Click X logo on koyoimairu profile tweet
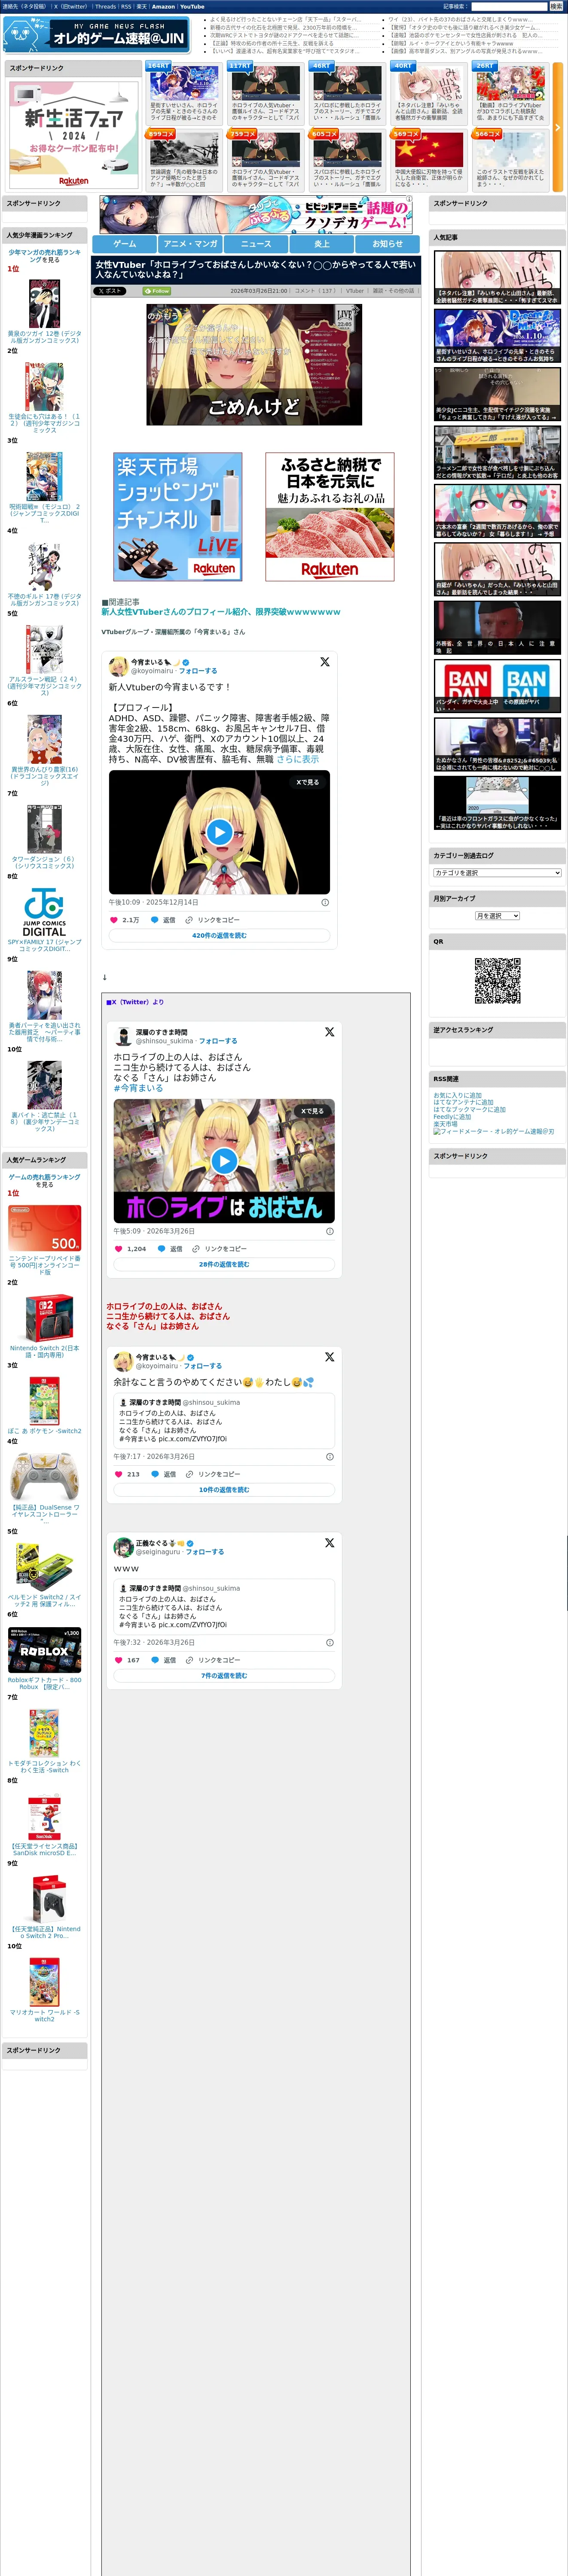The image size is (568, 2576). click(325, 662)
